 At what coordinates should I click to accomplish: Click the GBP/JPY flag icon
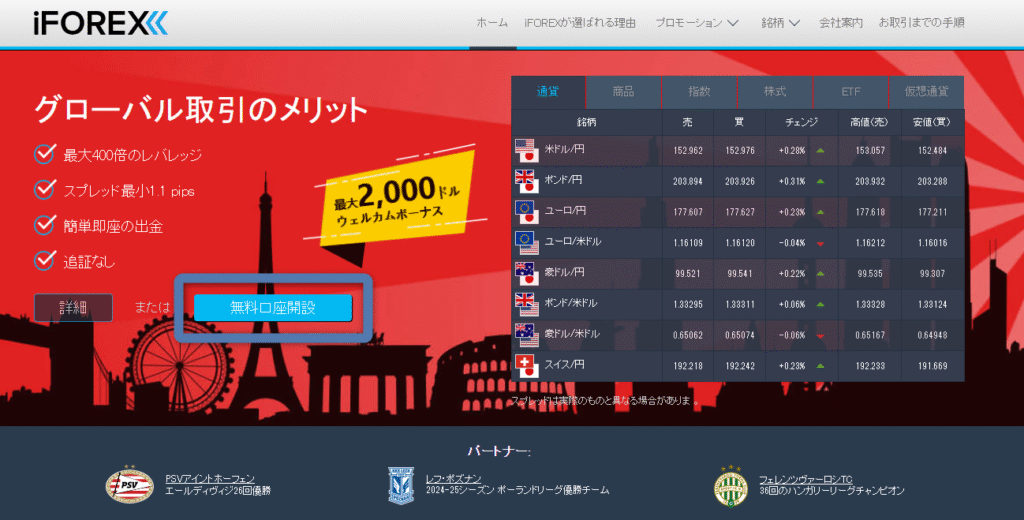point(526,181)
